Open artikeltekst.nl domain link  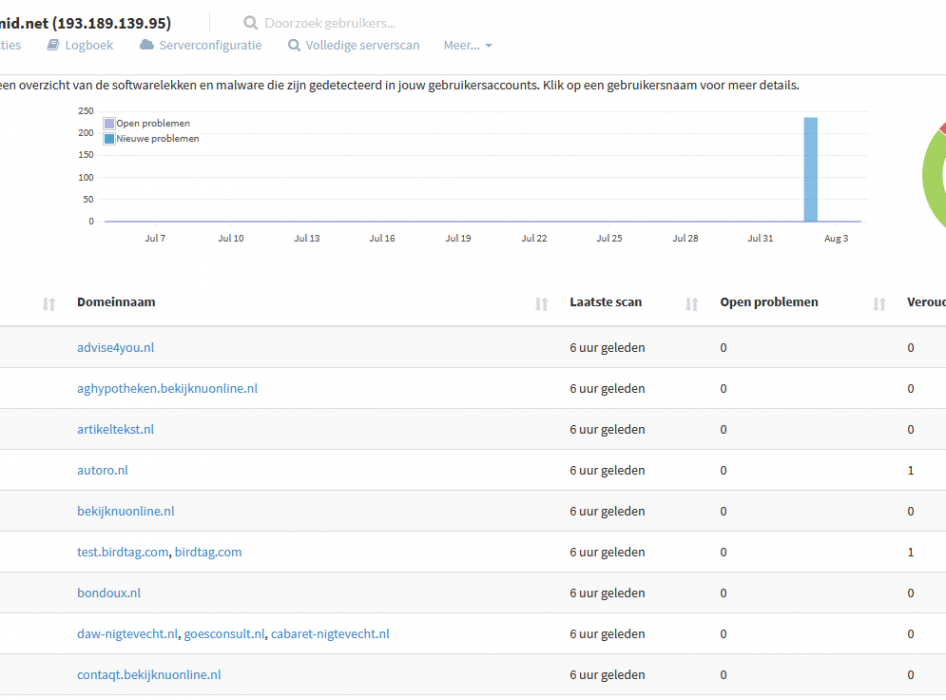115,430
